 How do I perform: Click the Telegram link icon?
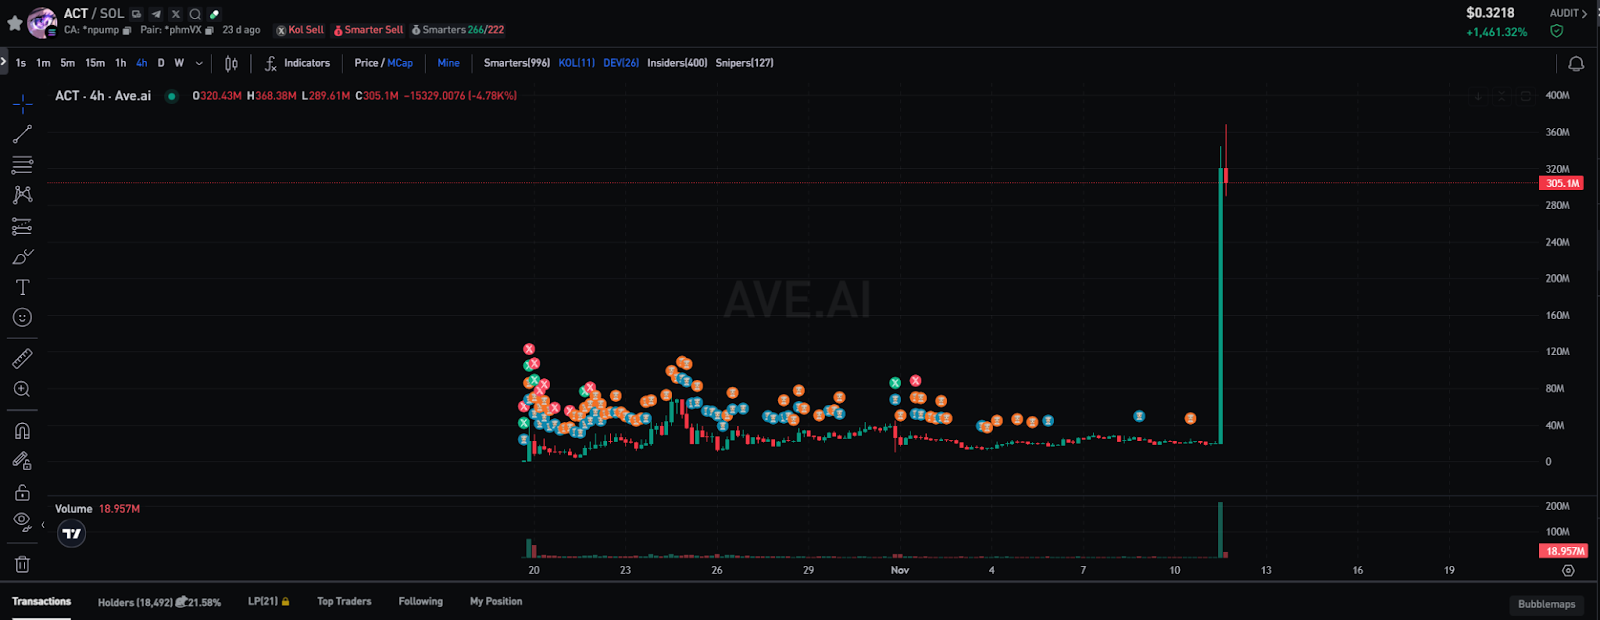tap(156, 14)
